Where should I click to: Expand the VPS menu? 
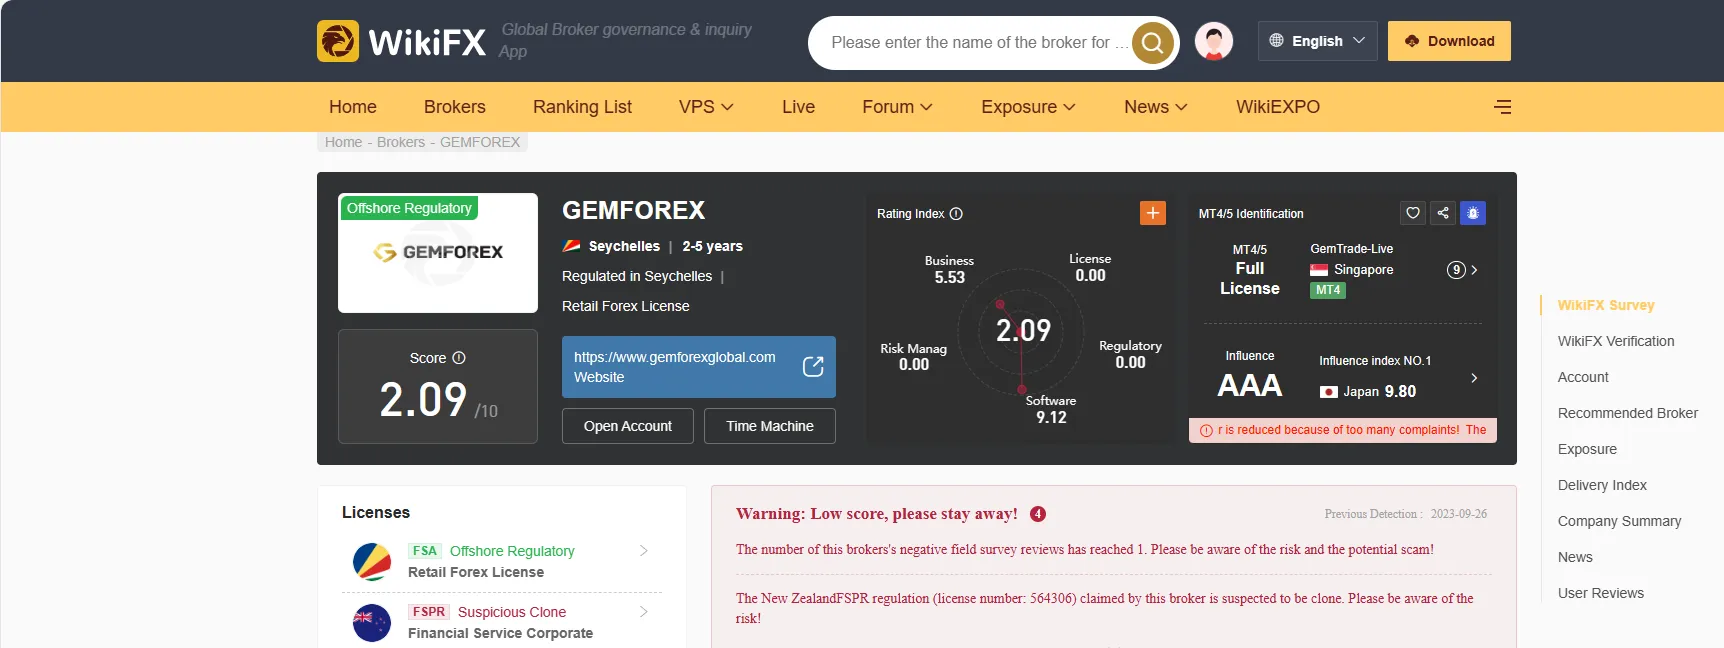tap(706, 107)
